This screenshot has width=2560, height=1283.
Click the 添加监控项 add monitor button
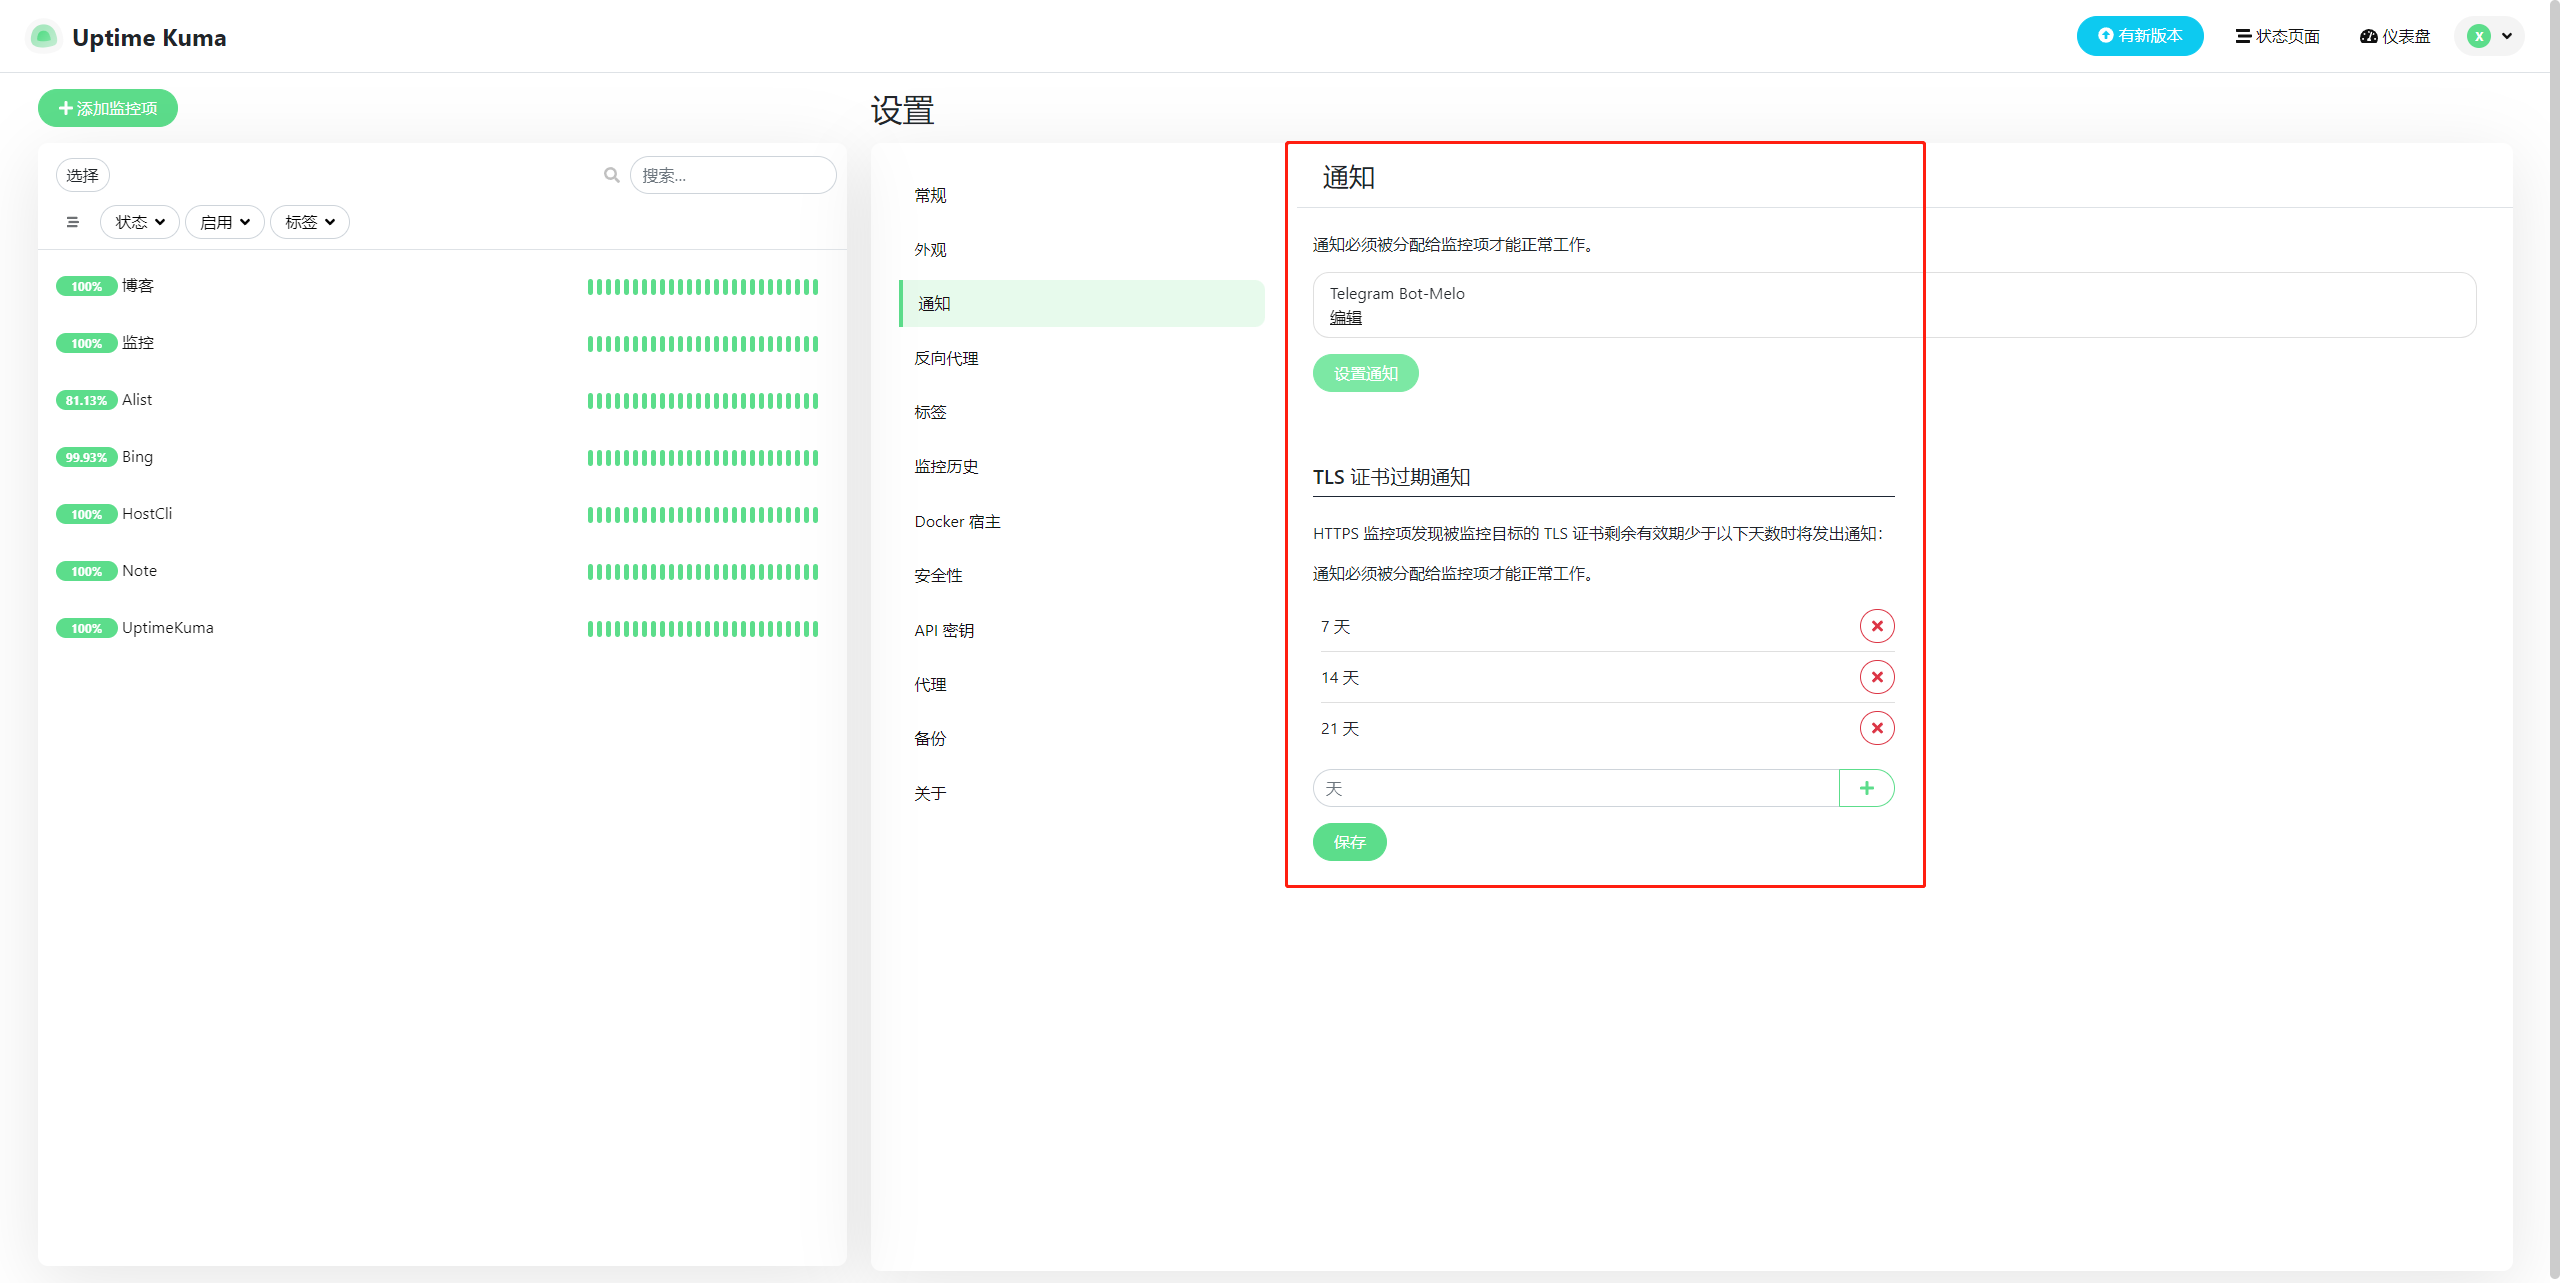pyautogui.click(x=108, y=108)
